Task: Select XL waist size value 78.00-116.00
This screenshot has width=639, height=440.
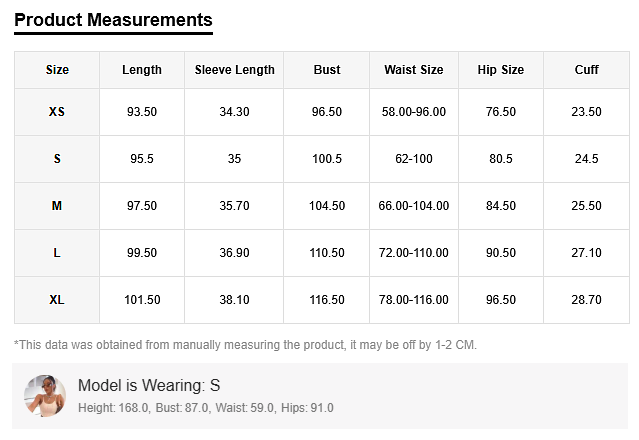Action: [414, 300]
